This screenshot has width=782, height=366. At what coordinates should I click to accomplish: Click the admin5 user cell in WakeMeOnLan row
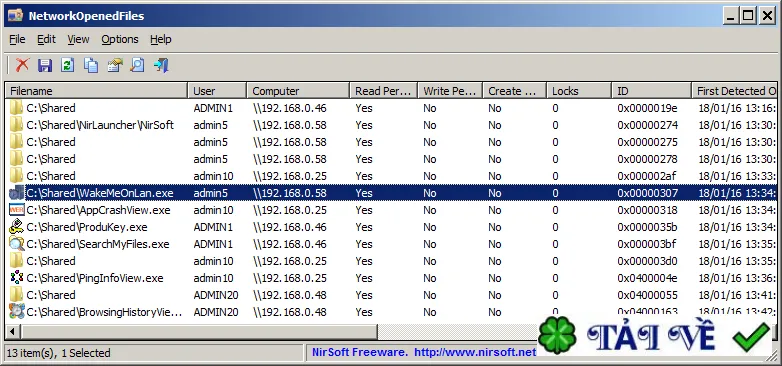click(x=210, y=193)
